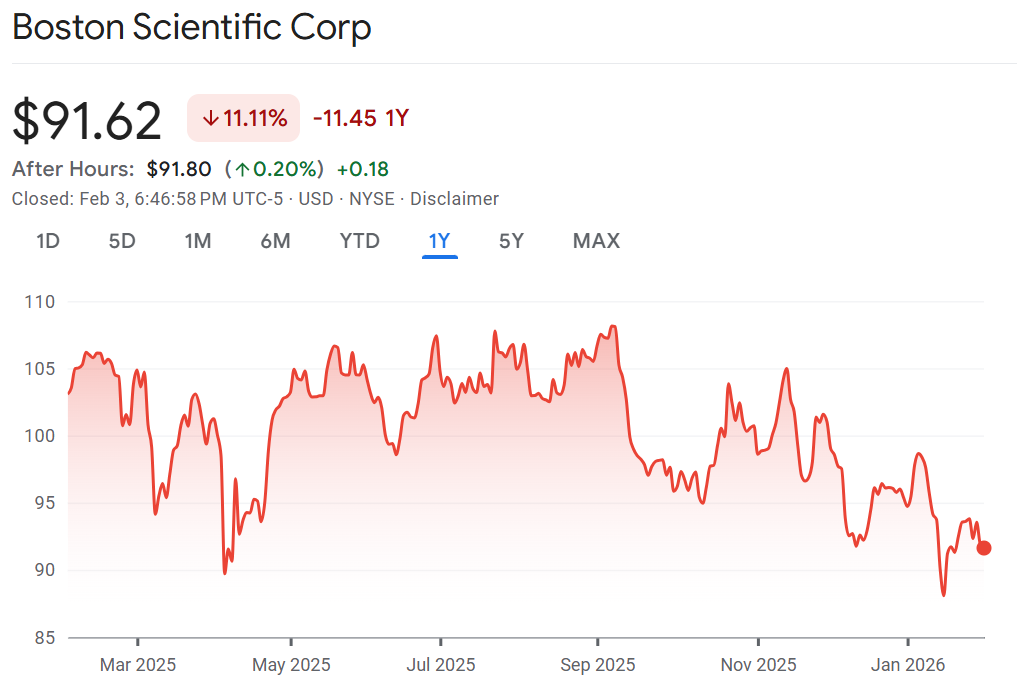
Task: Select the YTD range tab
Action: 359,241
